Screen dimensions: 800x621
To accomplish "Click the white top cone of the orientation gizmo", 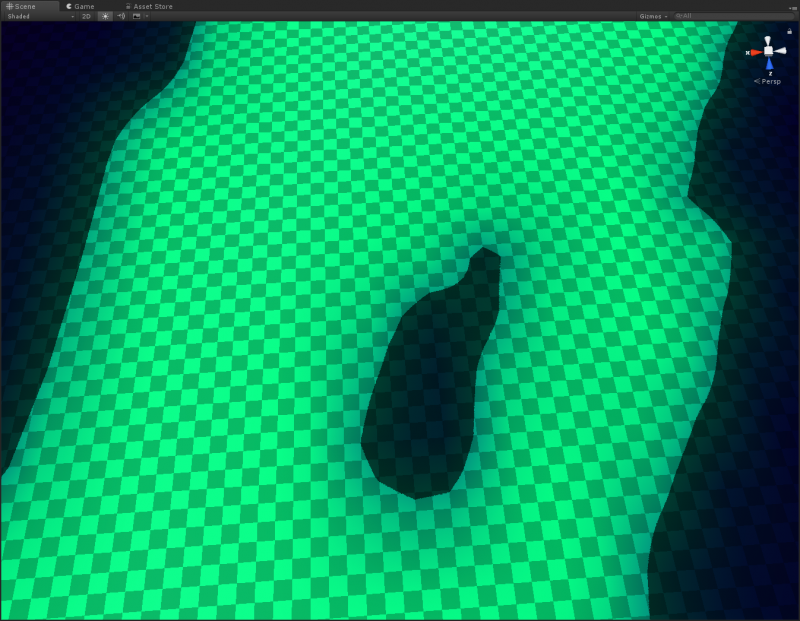I will click(x=769, y=39).
